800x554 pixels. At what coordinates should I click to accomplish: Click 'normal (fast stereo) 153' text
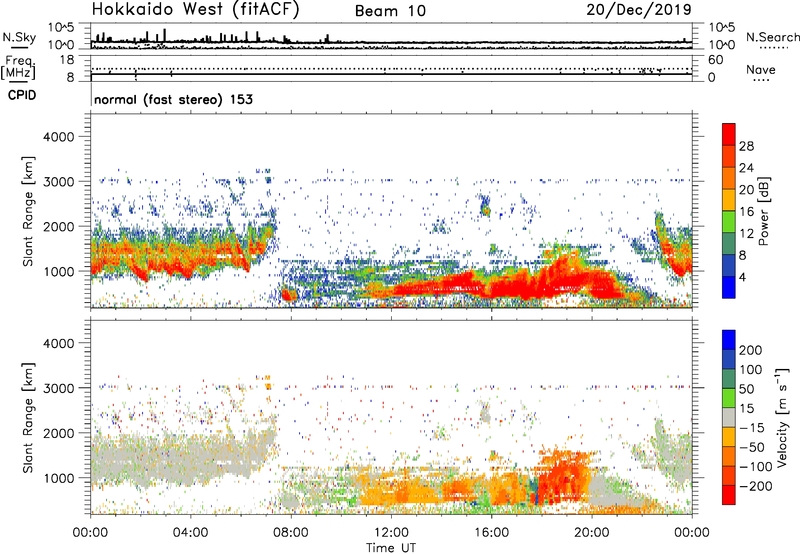pyautogui.click(x=173, y=99)
